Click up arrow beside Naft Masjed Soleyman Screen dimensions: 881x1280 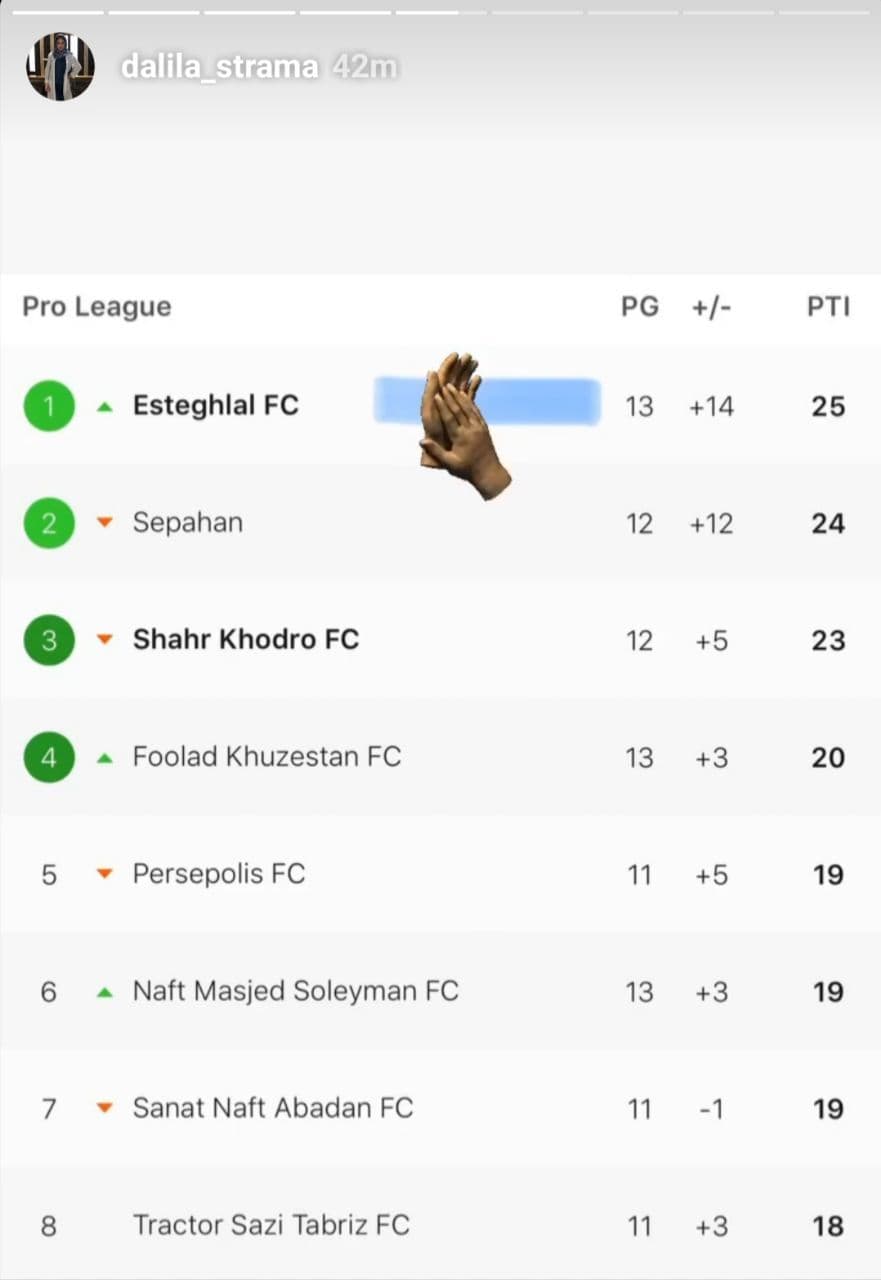[x=105, y=992]
